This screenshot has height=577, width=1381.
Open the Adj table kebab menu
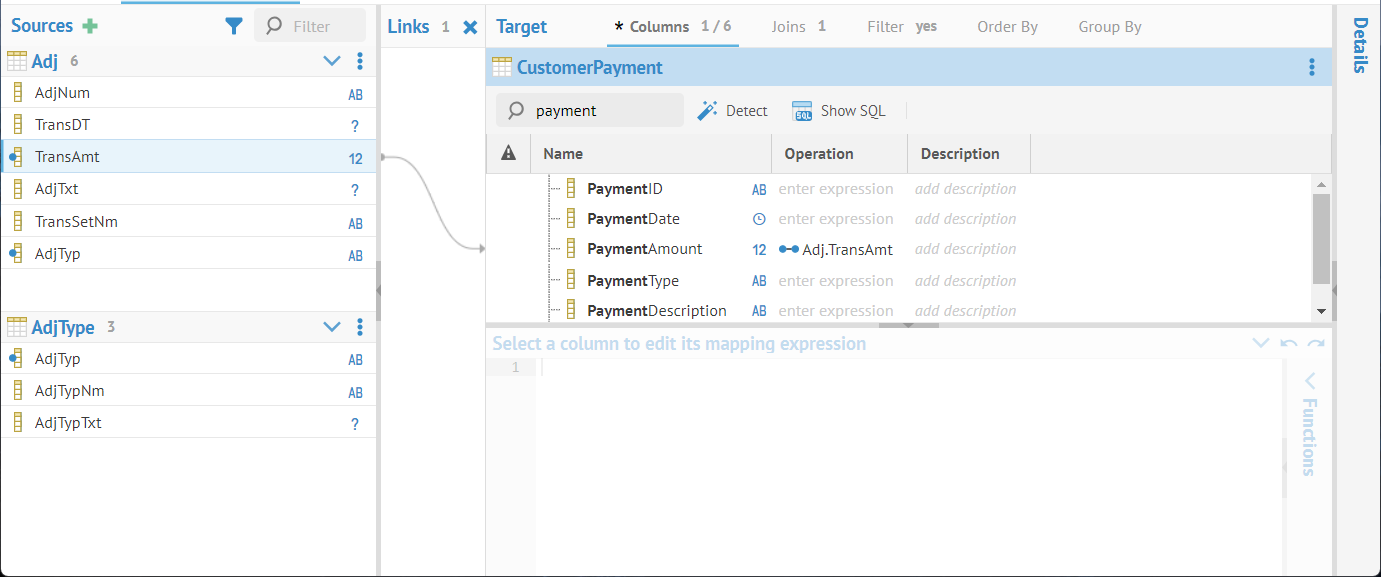360,61
